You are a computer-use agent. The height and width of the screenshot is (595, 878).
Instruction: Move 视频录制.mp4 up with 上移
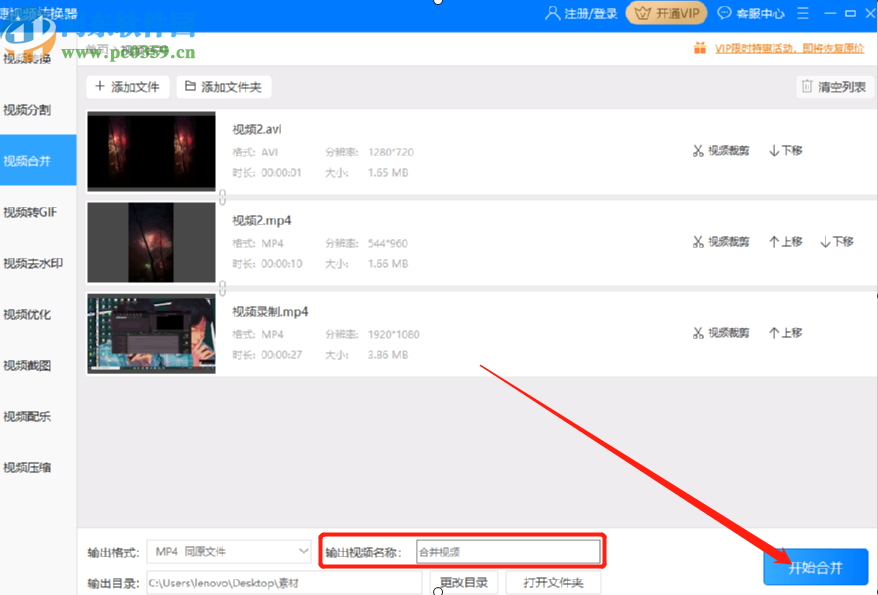click(x=786, y=333)
